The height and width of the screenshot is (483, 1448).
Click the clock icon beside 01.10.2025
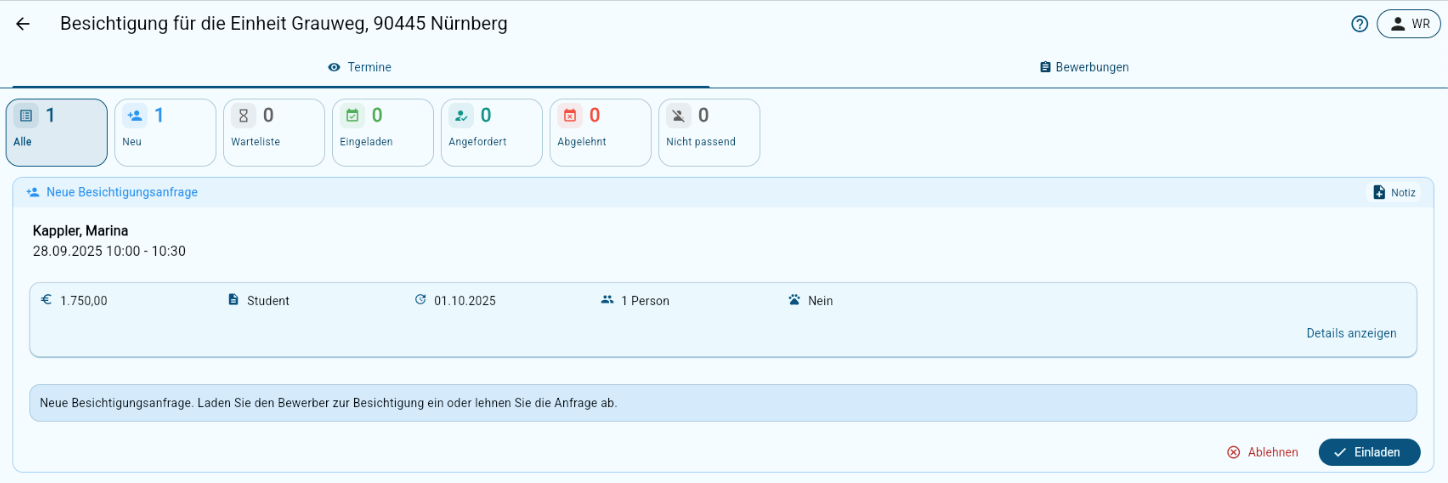tap(420, 299)
